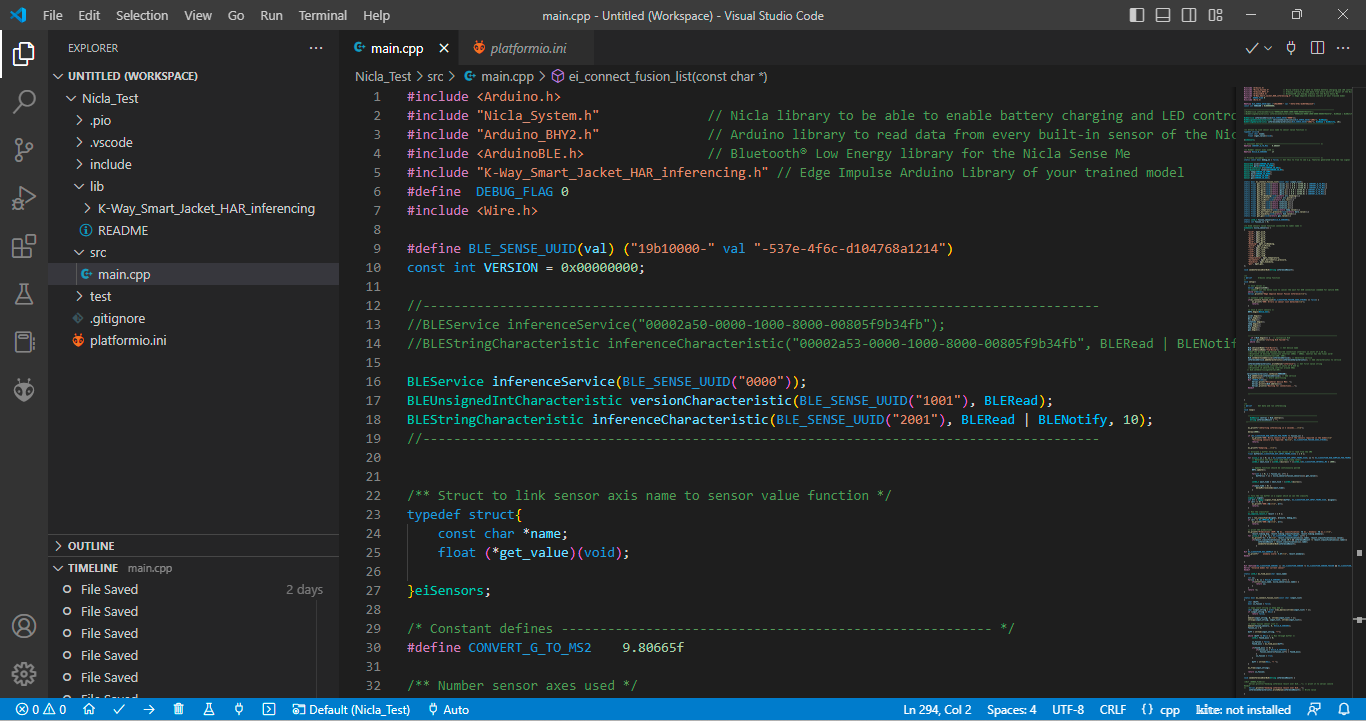Open the Source Control view
1366x721 pixels.
24,150
